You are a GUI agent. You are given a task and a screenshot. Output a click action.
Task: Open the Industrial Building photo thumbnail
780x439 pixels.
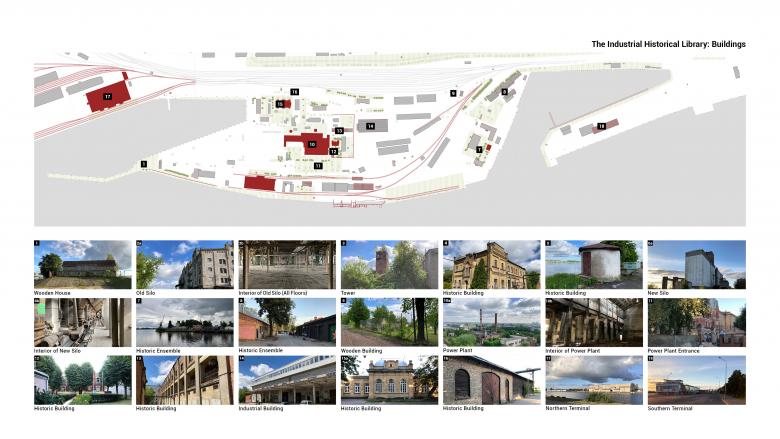(x=287, y=379)
